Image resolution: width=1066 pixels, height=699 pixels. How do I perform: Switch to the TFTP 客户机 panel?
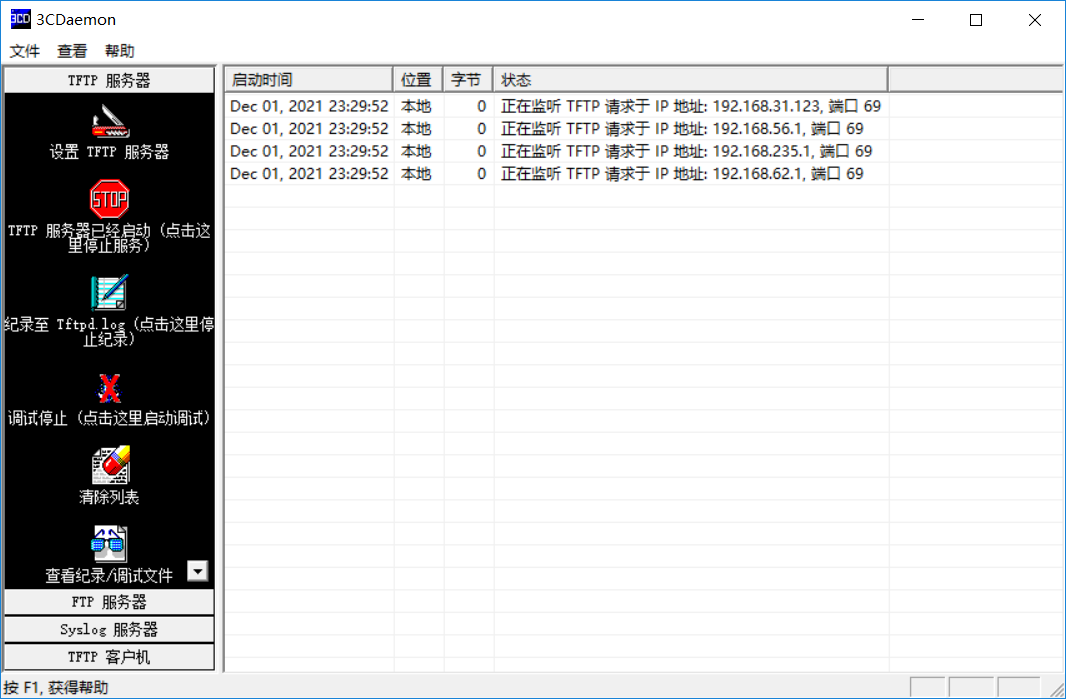pyautogui.click(x=109, y=657)
